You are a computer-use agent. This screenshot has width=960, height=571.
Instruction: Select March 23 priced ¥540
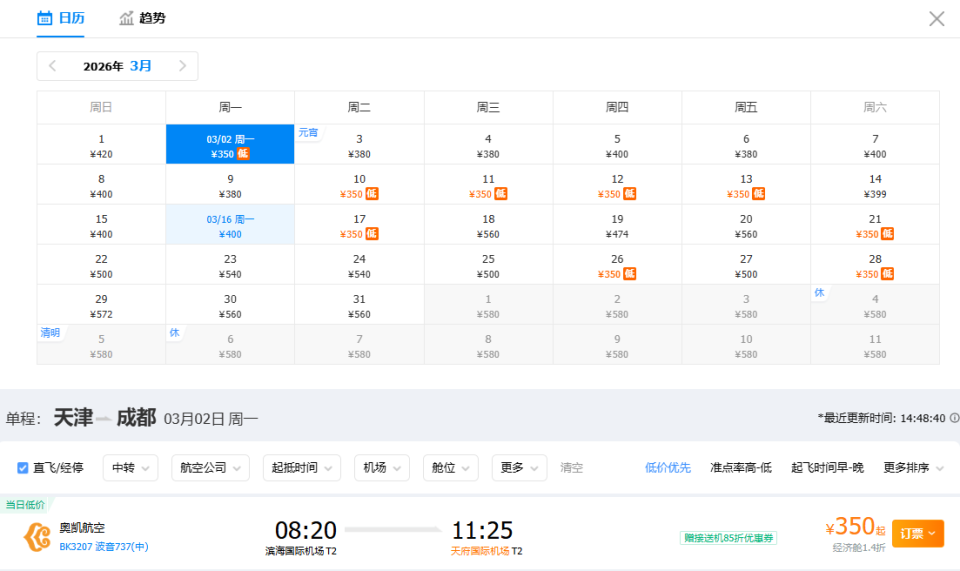230,265
